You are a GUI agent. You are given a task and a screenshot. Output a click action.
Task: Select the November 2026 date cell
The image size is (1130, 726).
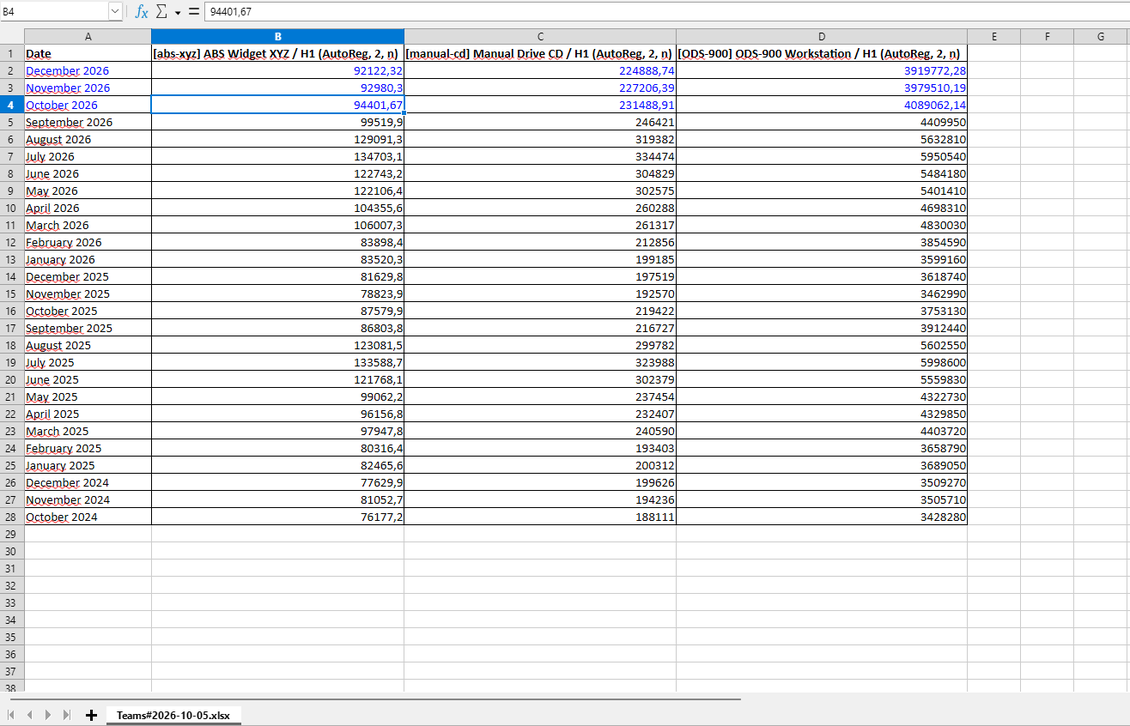click(x=88, y=88)
